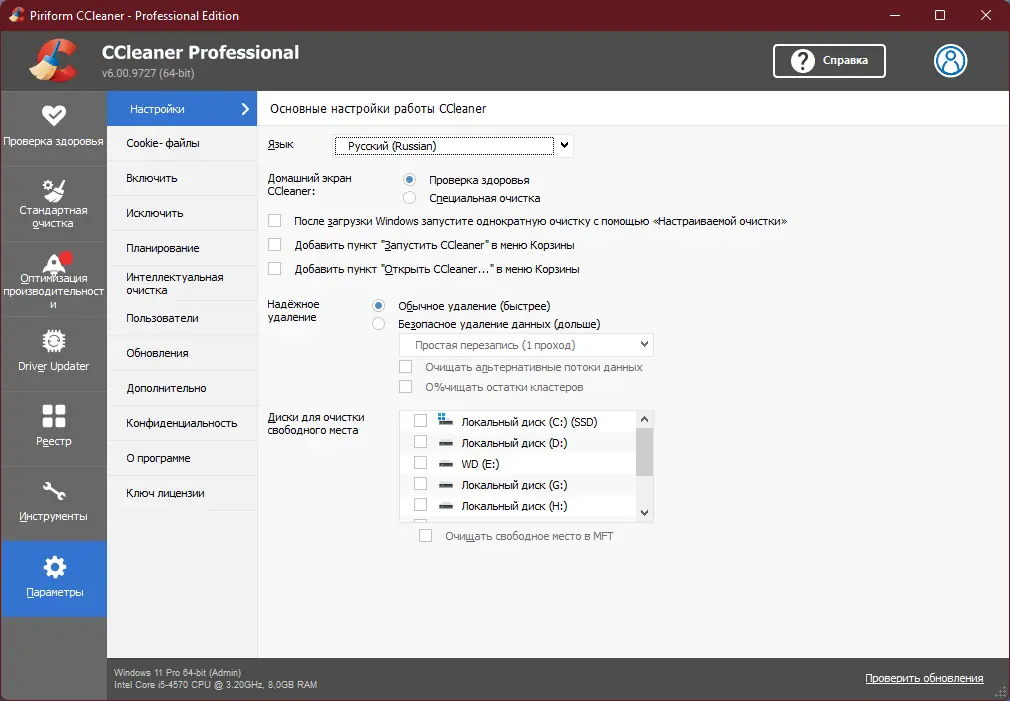Viewport: 1010px width, 701px height.
Task: Click the drive icon for Локальный диск (G:)
Action: click(446, 485)
